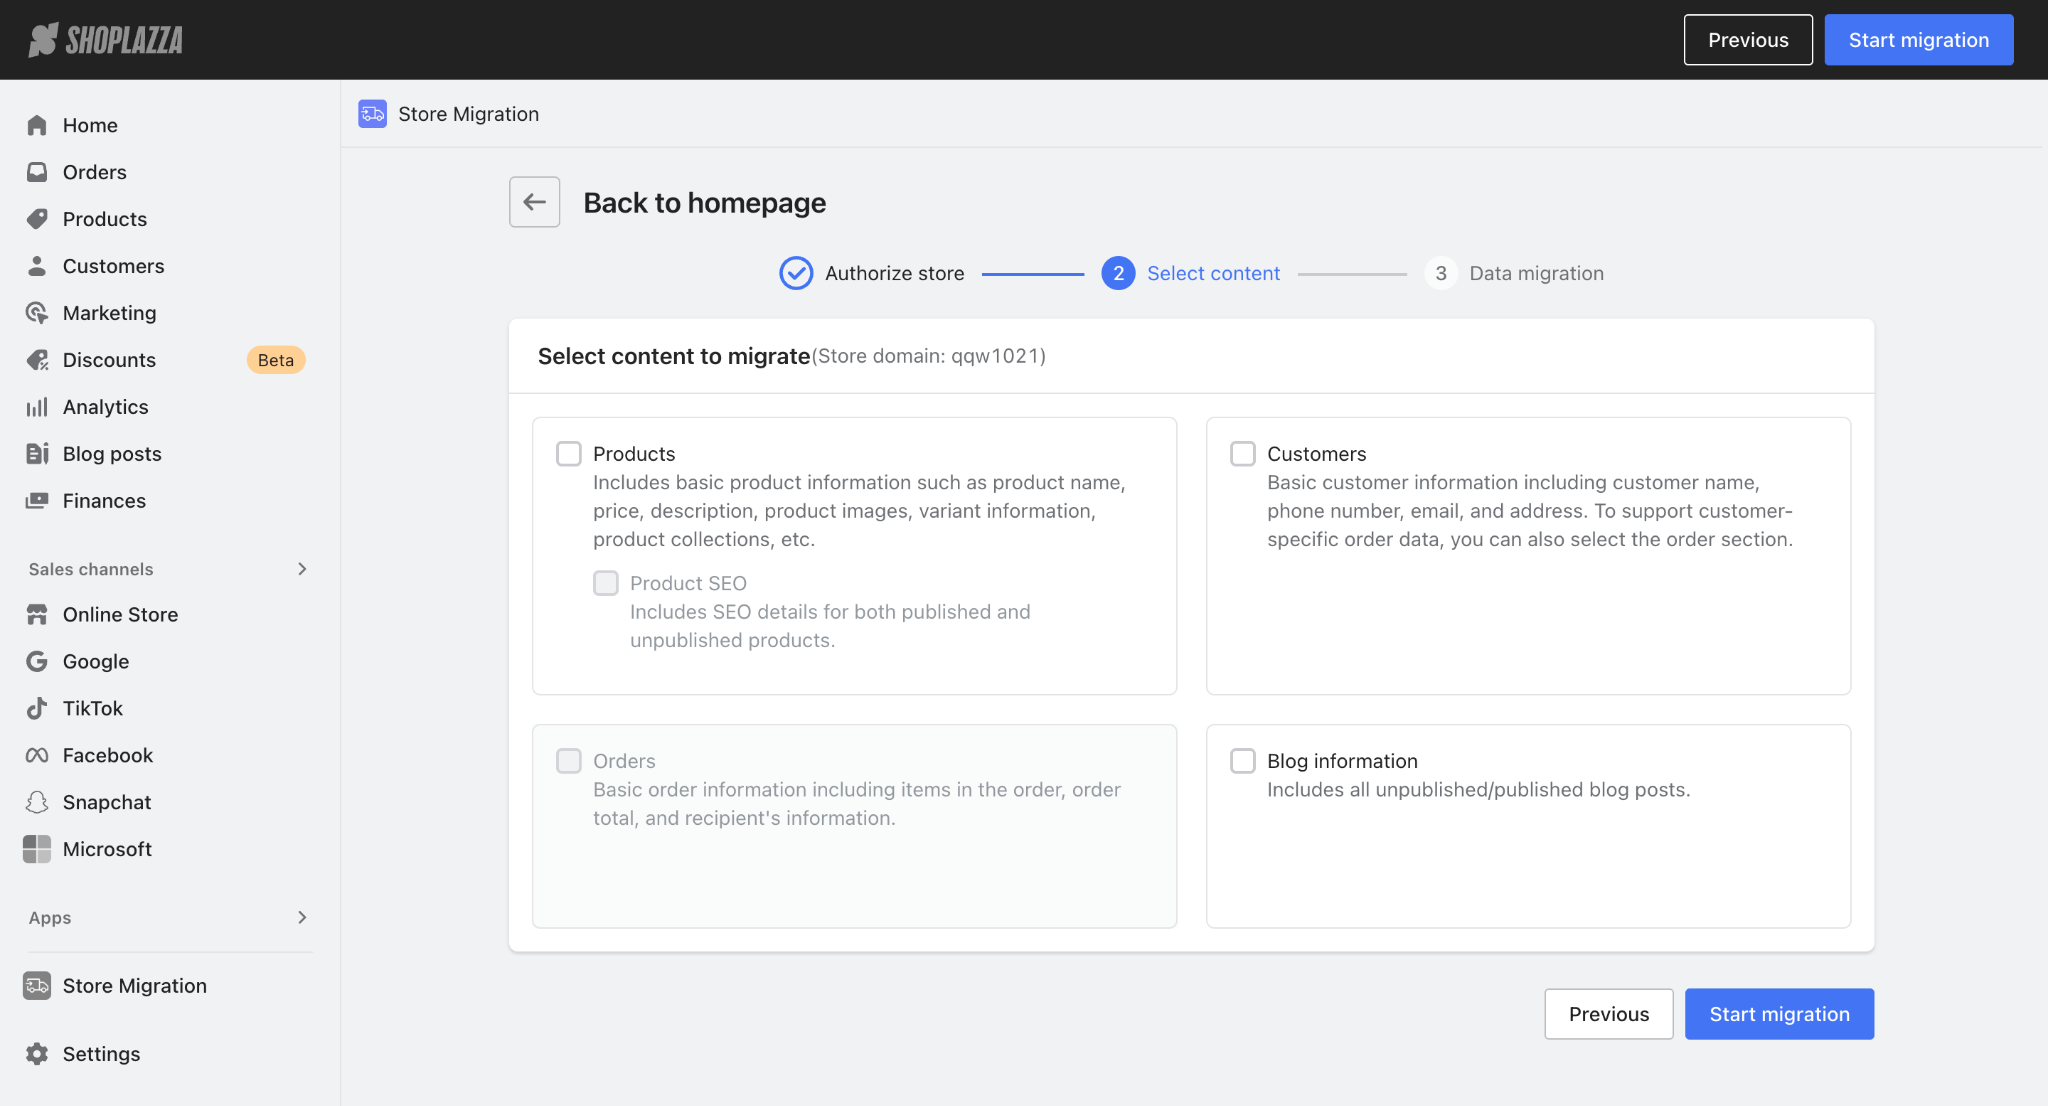The height and width of the screenshot is (1106, 2048).
Task: Go to Blog posts menu item
Action: point(112,454)
